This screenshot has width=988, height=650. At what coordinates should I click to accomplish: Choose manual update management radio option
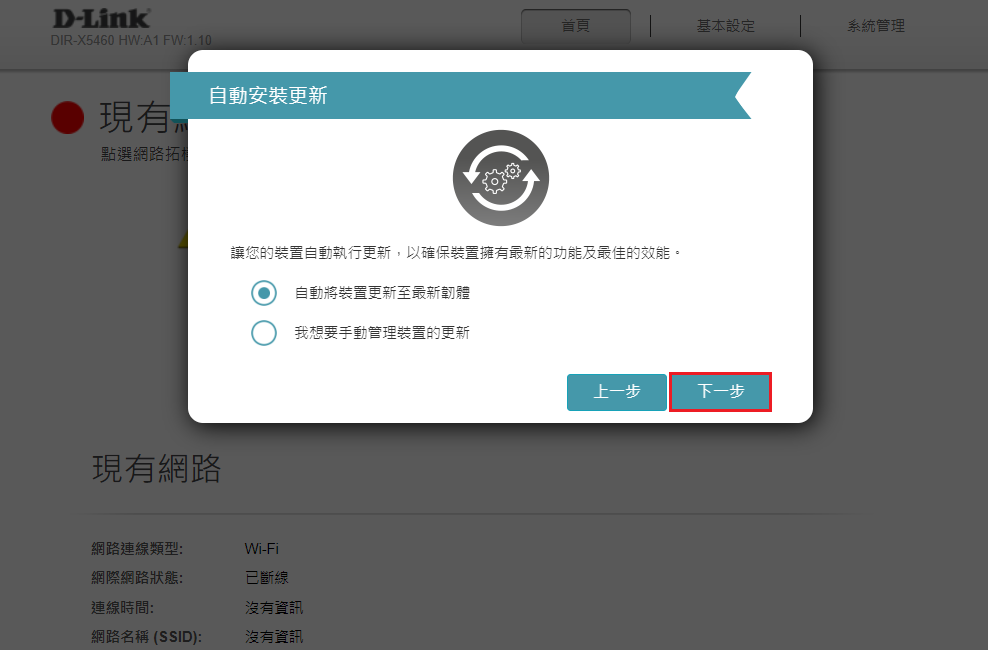tap(264, 333)
